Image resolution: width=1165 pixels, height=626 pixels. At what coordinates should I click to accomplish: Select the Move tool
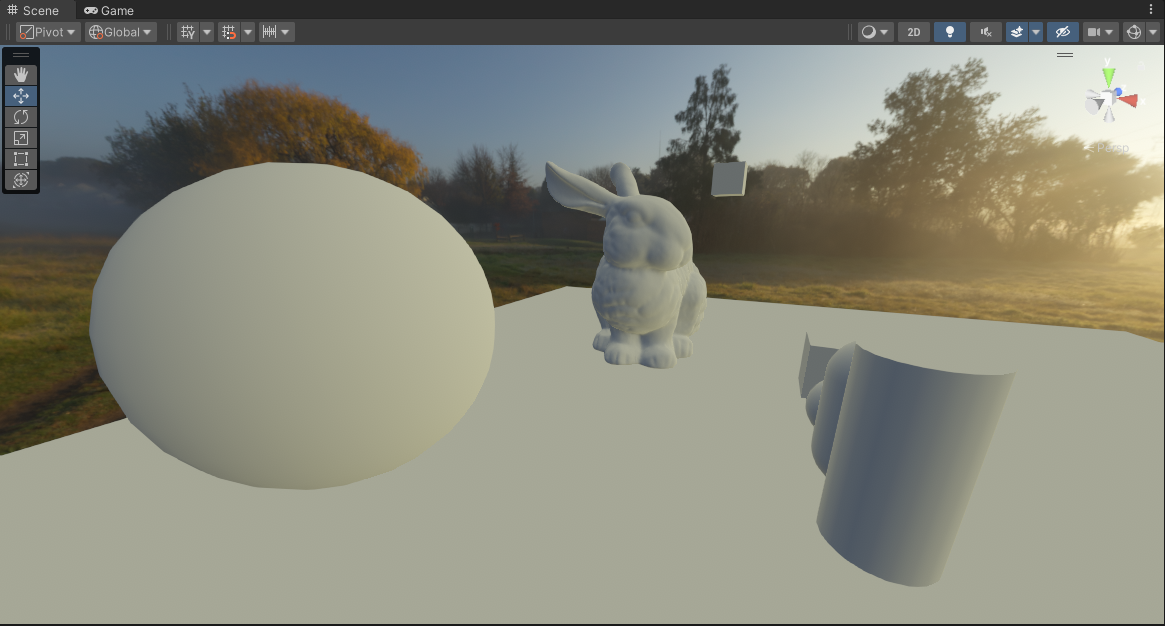tap(21, 96)
